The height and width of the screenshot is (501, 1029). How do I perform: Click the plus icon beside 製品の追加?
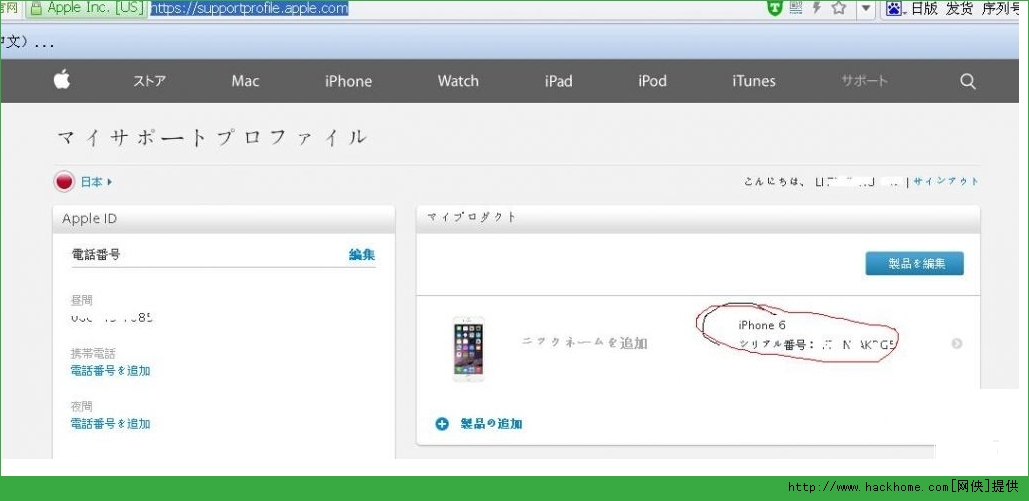pyautogui.click(x=442, y=424)
